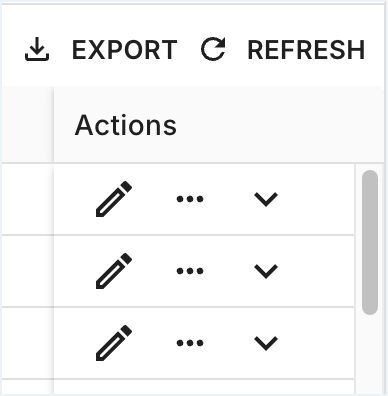This screenshot has width=388, height=396.
Task: Open the edit pencil on the third row
Action: [114, 343]
